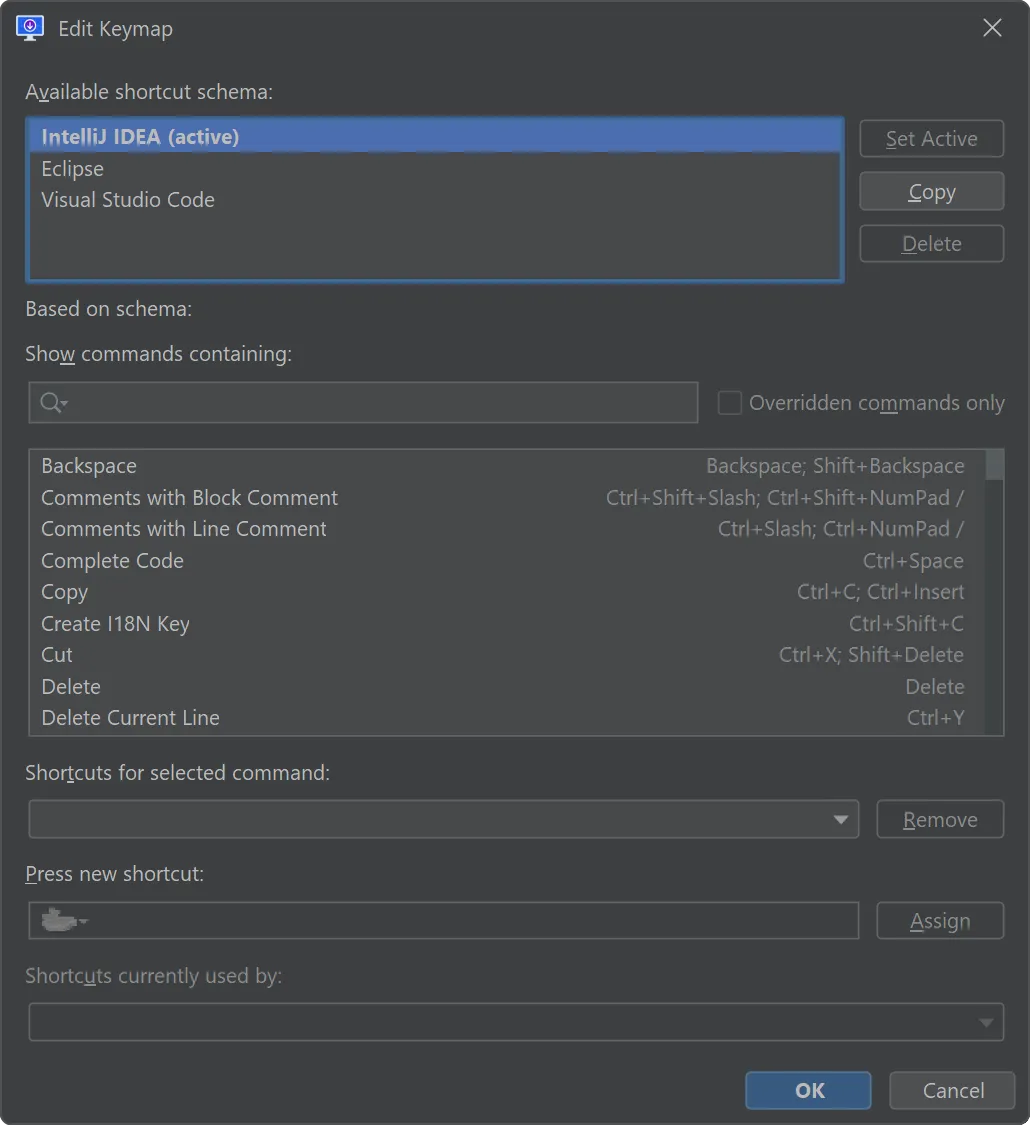Screen dimensions: 1030x1125
Task: Close the Edit Keymap dialog
Action: 992,28
